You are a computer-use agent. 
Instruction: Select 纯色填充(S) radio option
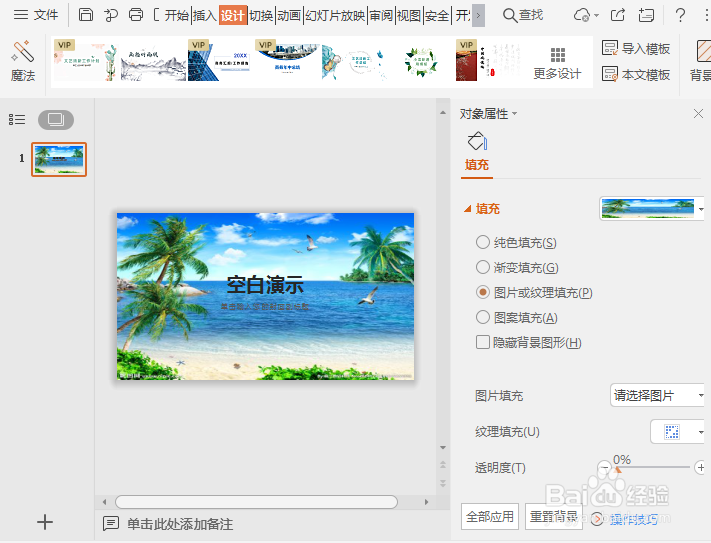point(516,242)
